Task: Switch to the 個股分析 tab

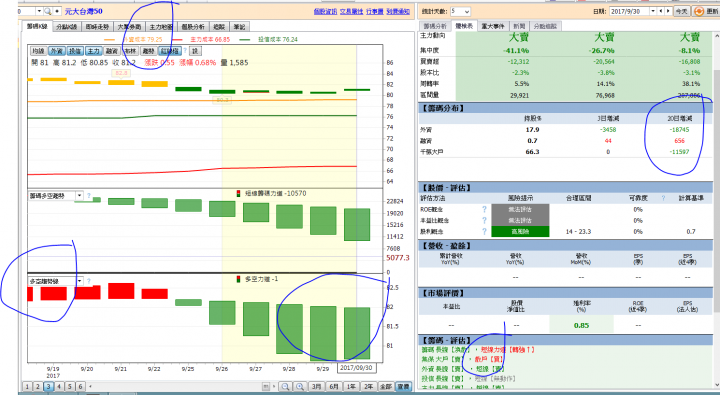Action: 193,27
